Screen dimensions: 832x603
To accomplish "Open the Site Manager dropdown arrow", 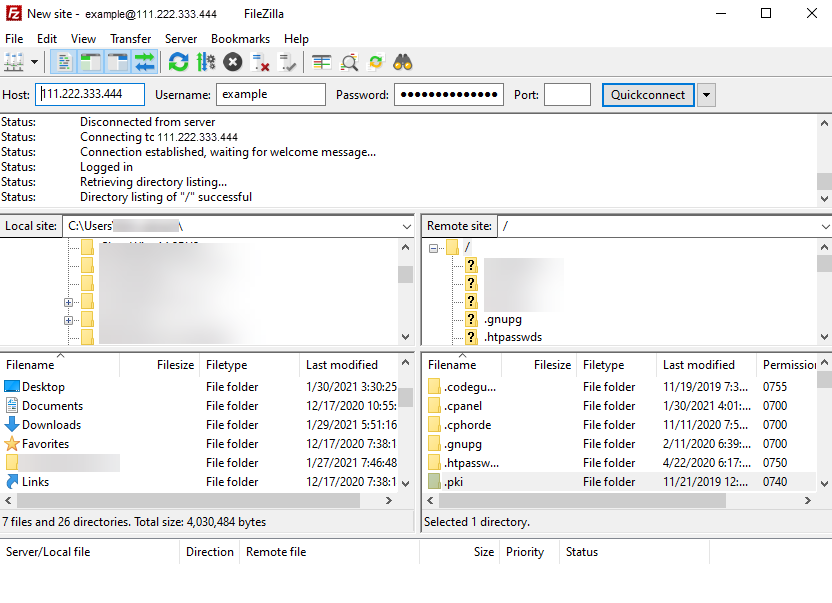I will 34,62.
